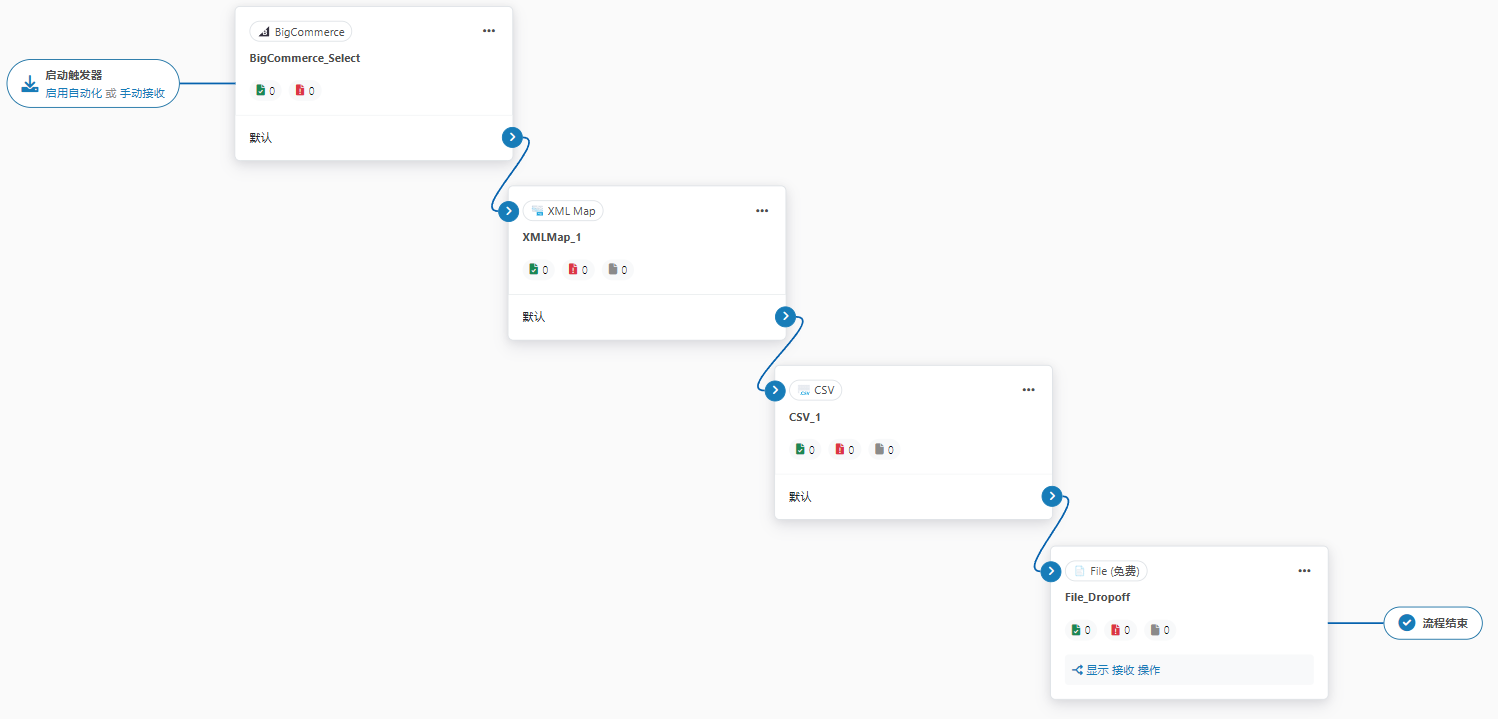Click the XML Map connector type badge
Image resolution: width=1498 pixels, height=719 pixels.
[x=563, y=211]
